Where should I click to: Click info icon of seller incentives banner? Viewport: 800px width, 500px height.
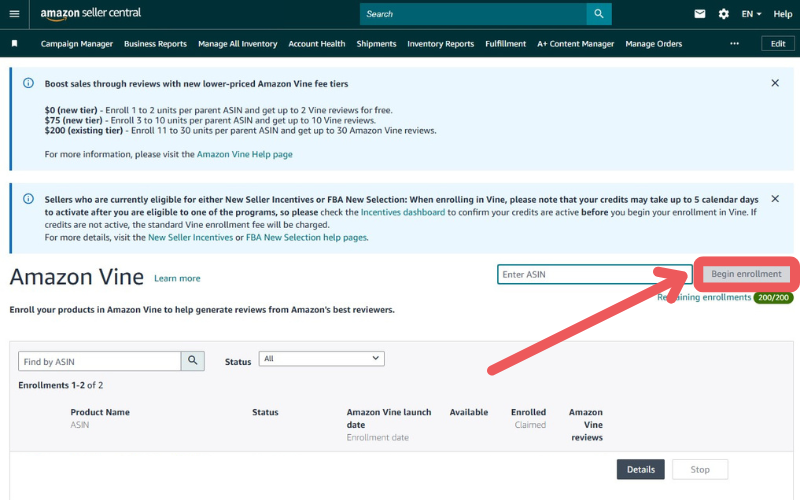28,199
